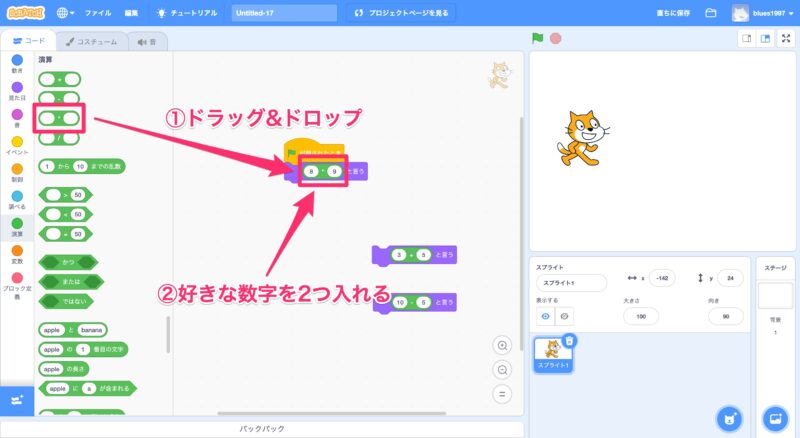Open the language globe dropdown

(x=66, y=13)
